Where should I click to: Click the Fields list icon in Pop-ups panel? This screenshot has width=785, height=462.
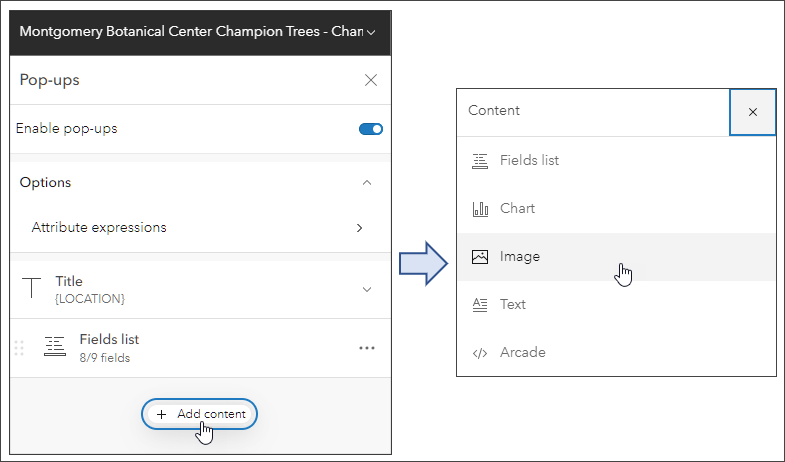click(55, 347)
